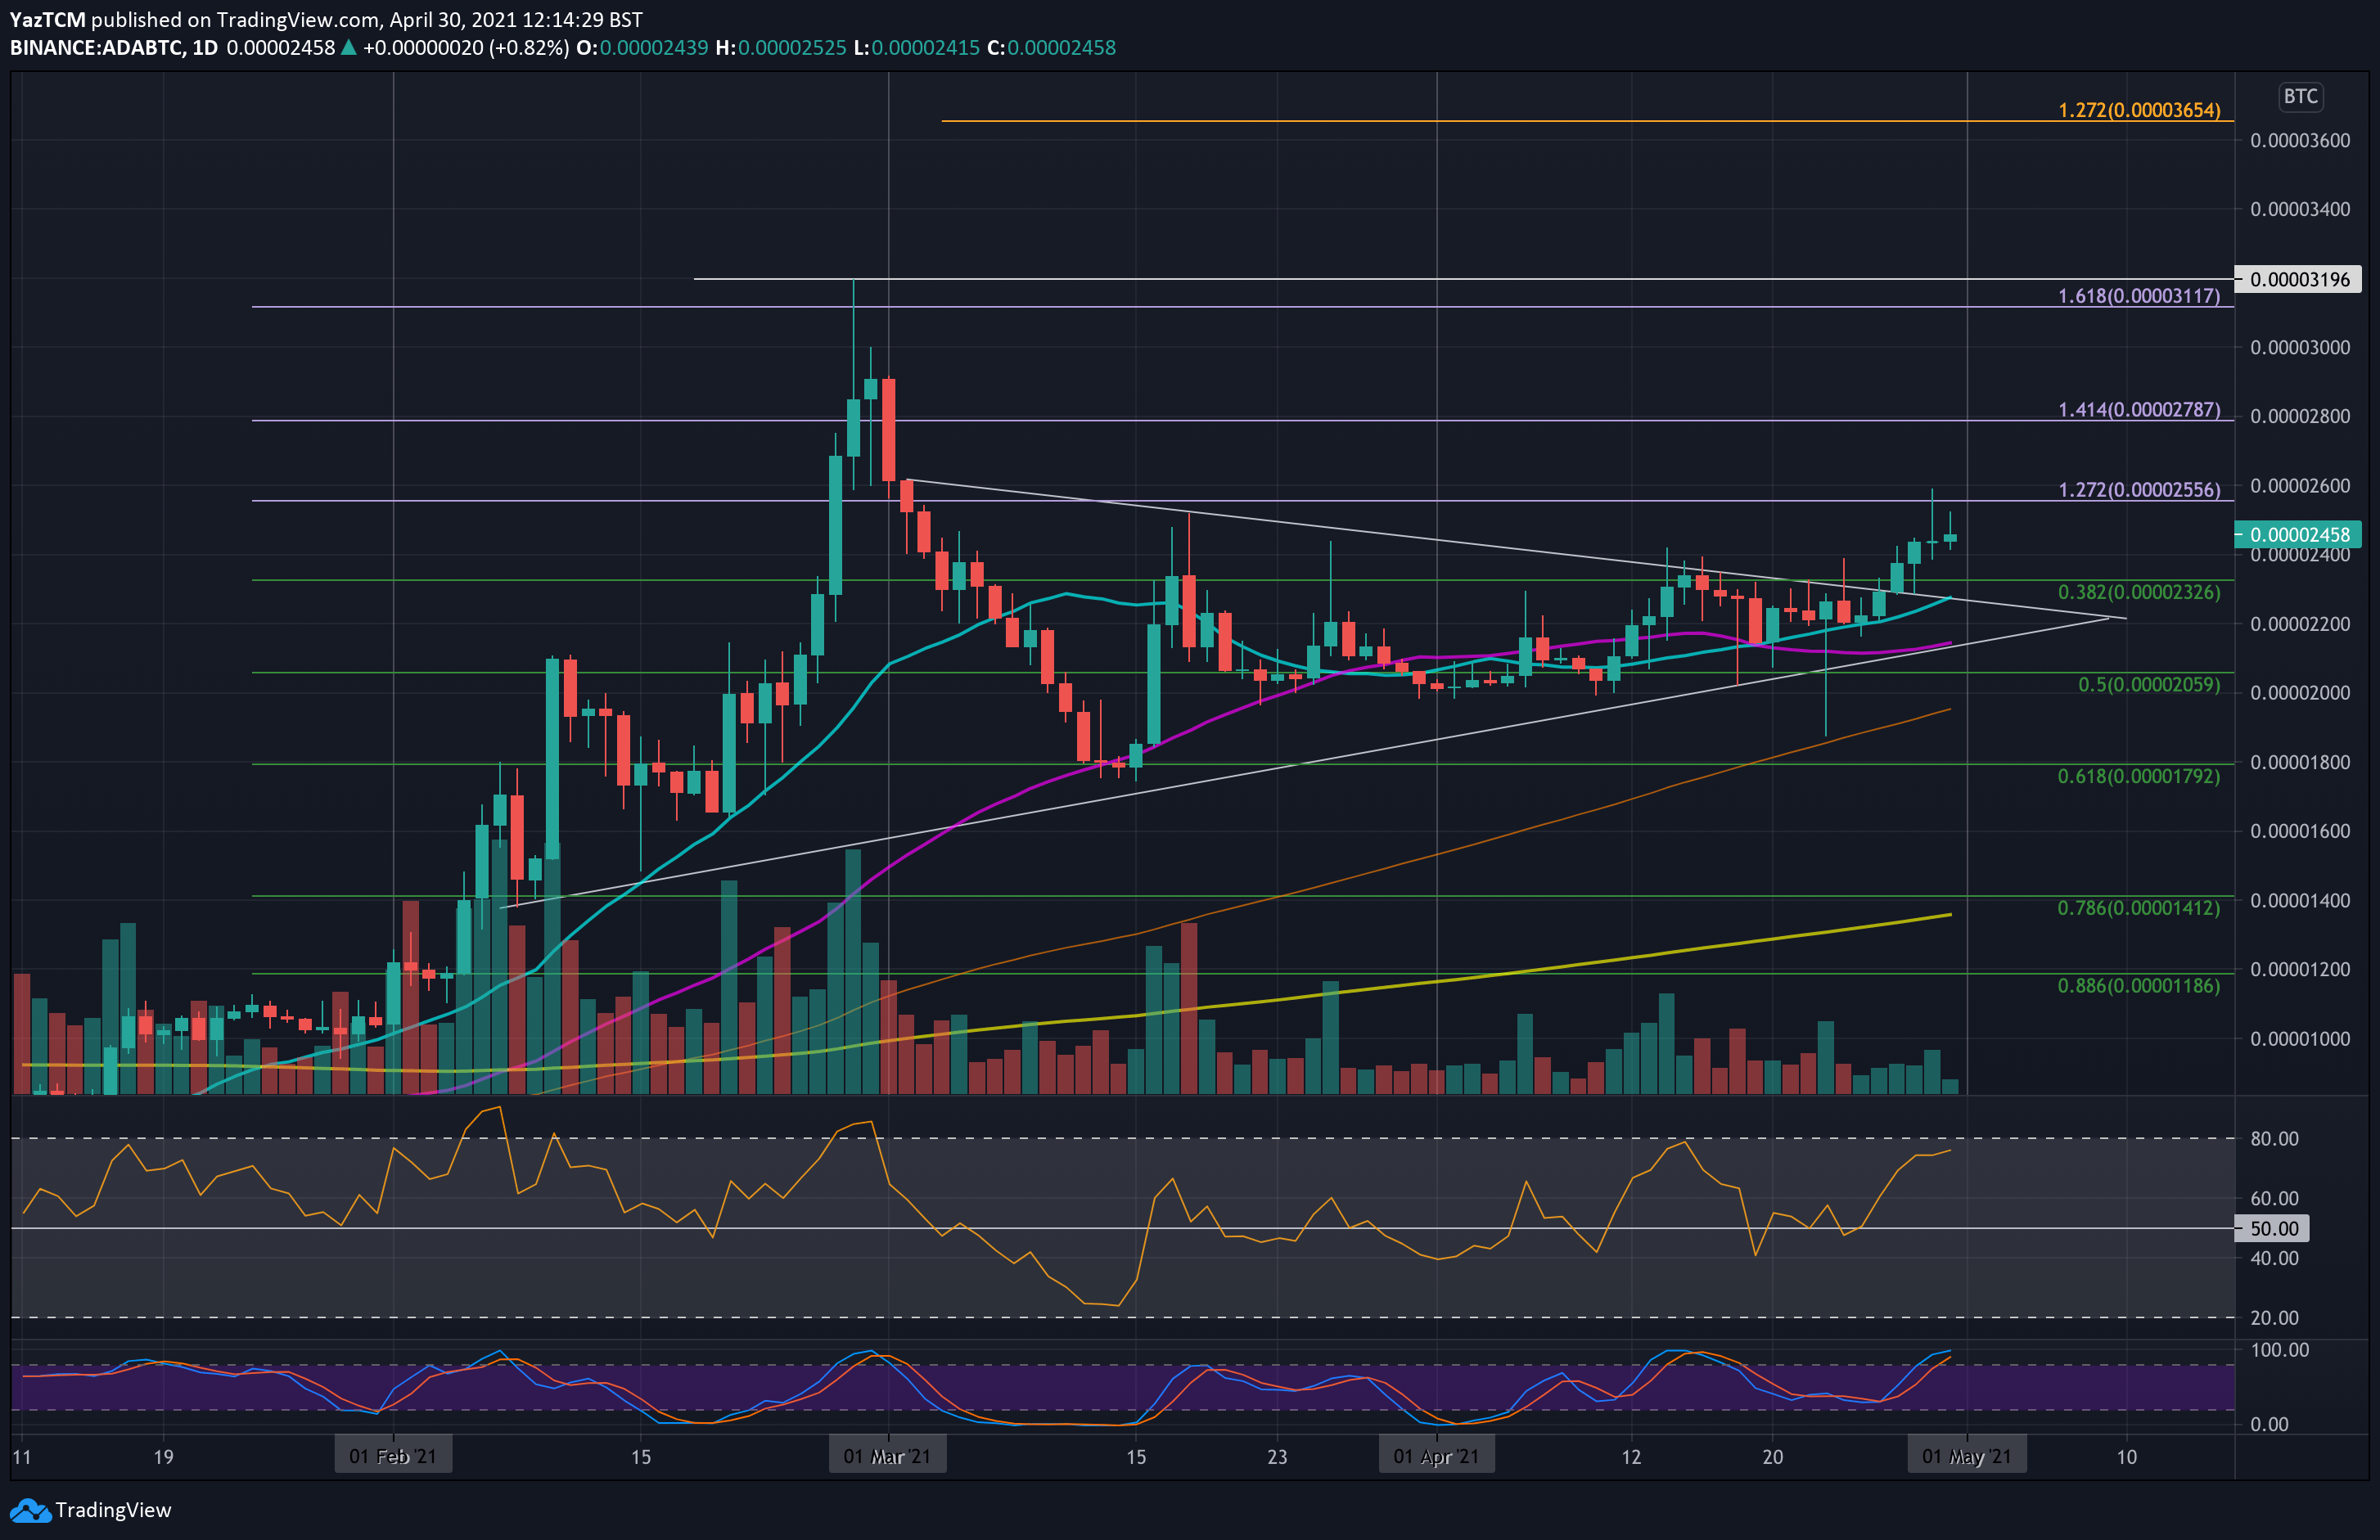
Task: Select the 0.786(0.00001412) retracement label
Action: (x=2139, y=908)
